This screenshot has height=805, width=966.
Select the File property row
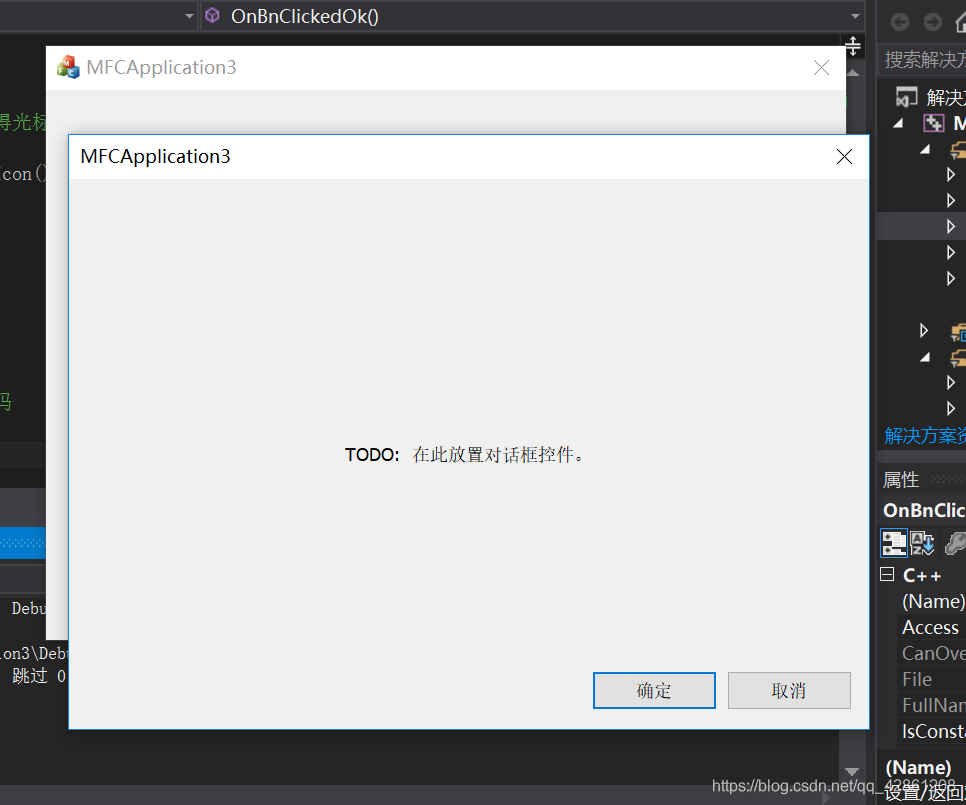click(x=932, y=679)
